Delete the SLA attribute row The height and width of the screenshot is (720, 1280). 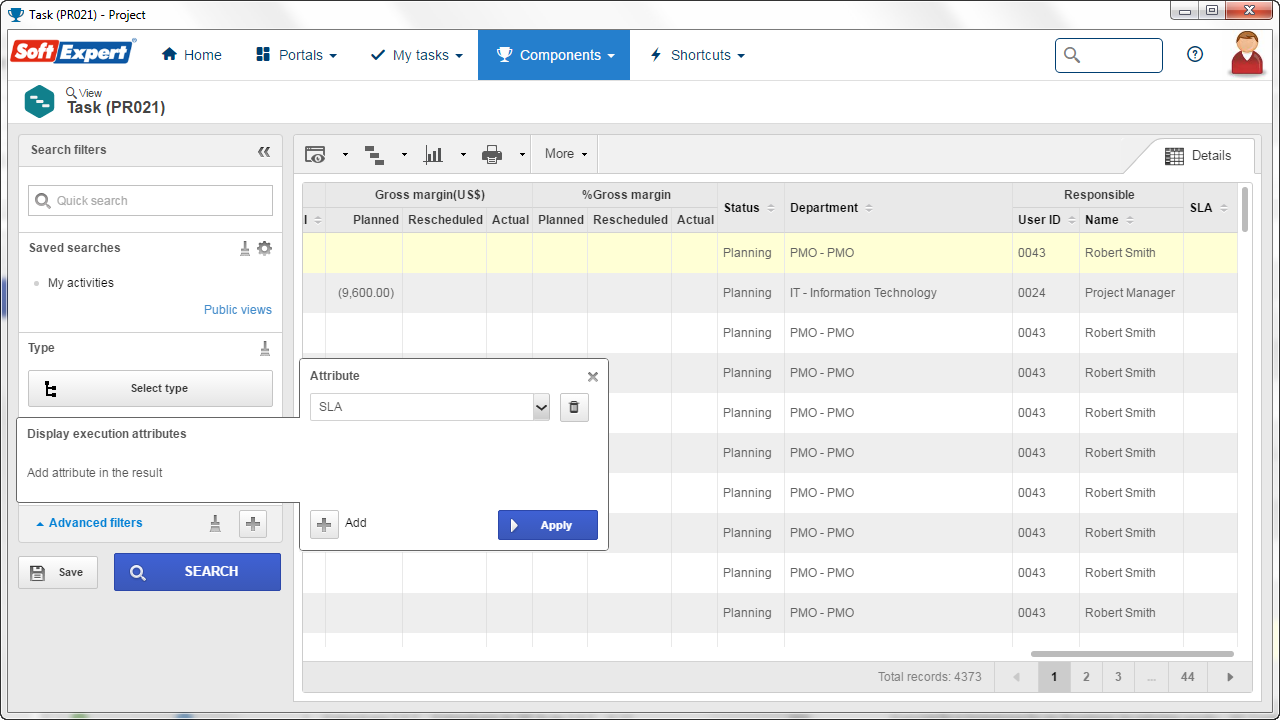click(x=574, y=407)
